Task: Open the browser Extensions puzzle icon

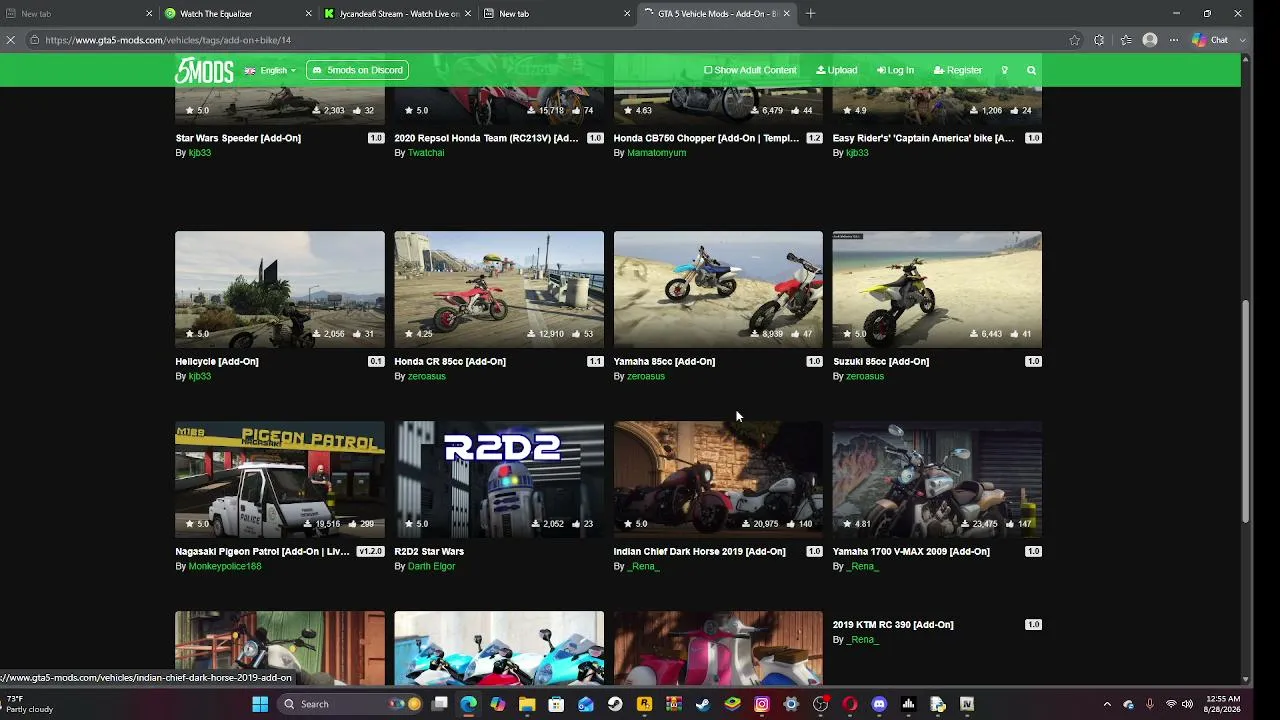Action: pos(1099,40)
